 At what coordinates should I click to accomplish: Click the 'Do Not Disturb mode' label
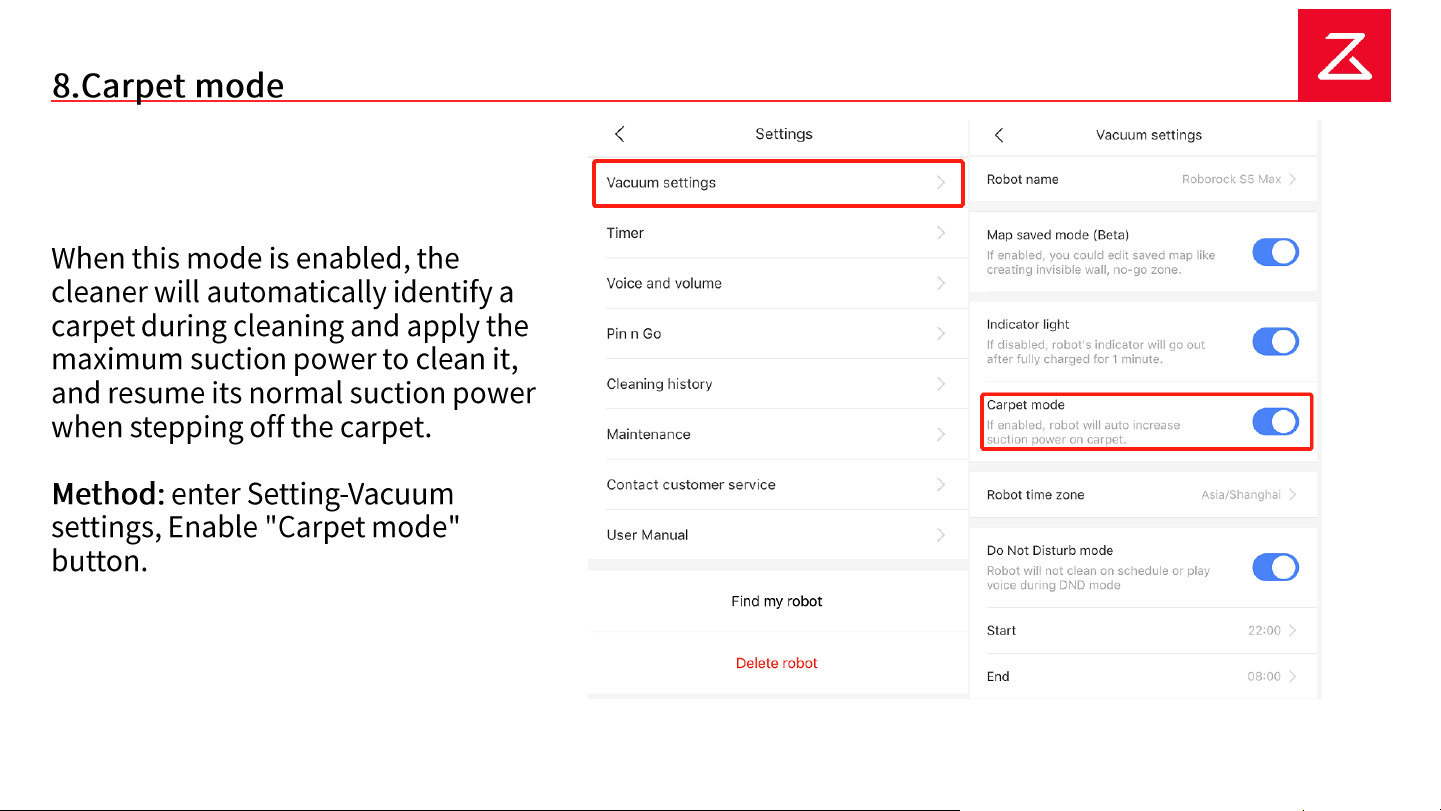pos(1050,551)
